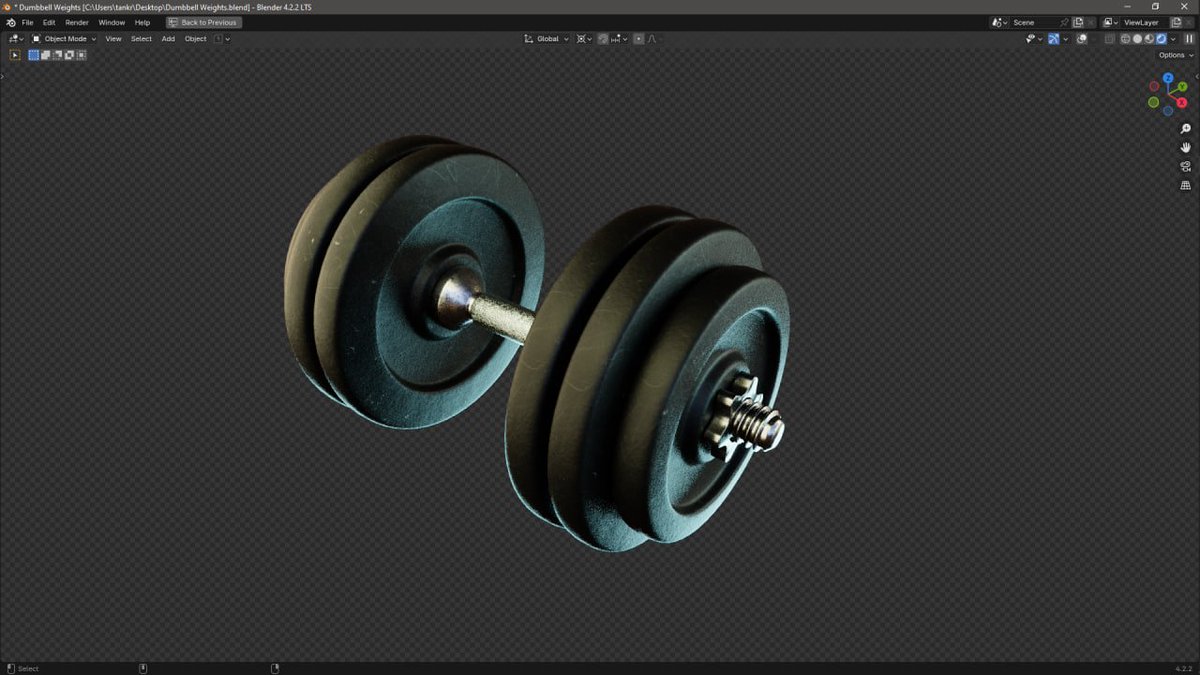Click the Back to Previous button

point(203,22)
